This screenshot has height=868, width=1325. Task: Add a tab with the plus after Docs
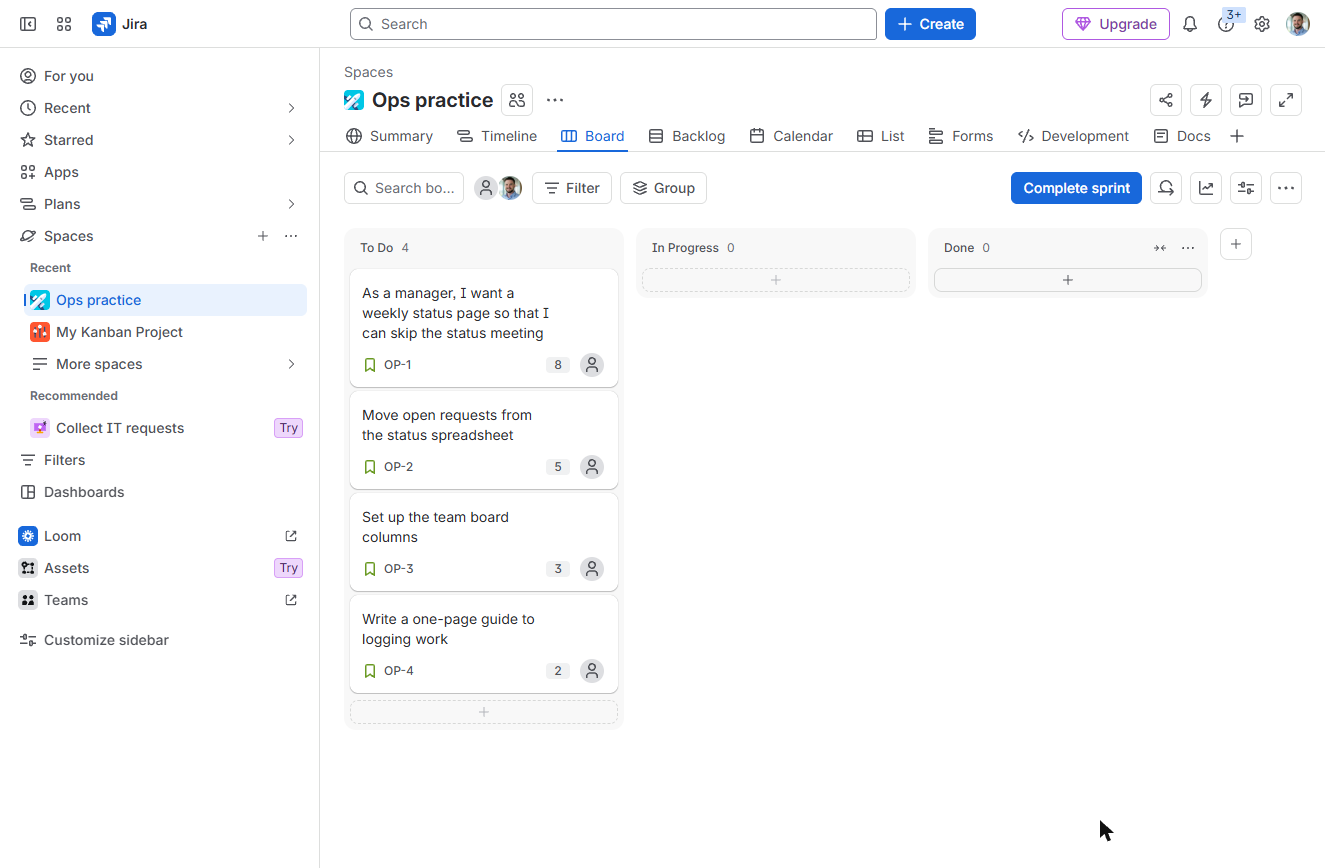1237,136
